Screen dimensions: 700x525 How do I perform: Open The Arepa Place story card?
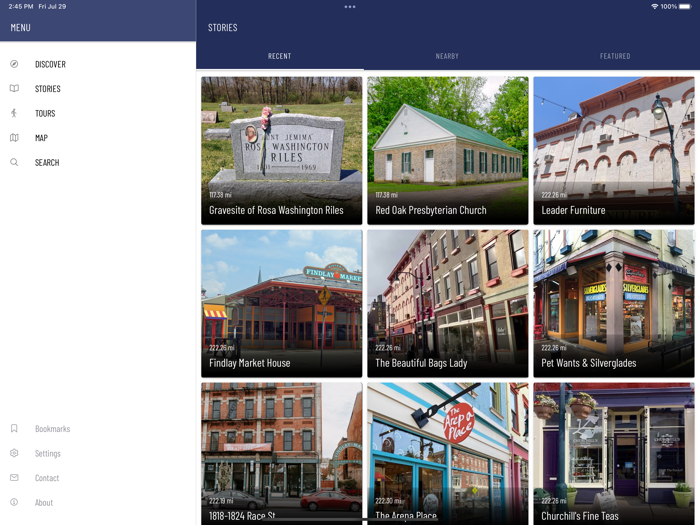pyautogui.click(x=448, y=454)
